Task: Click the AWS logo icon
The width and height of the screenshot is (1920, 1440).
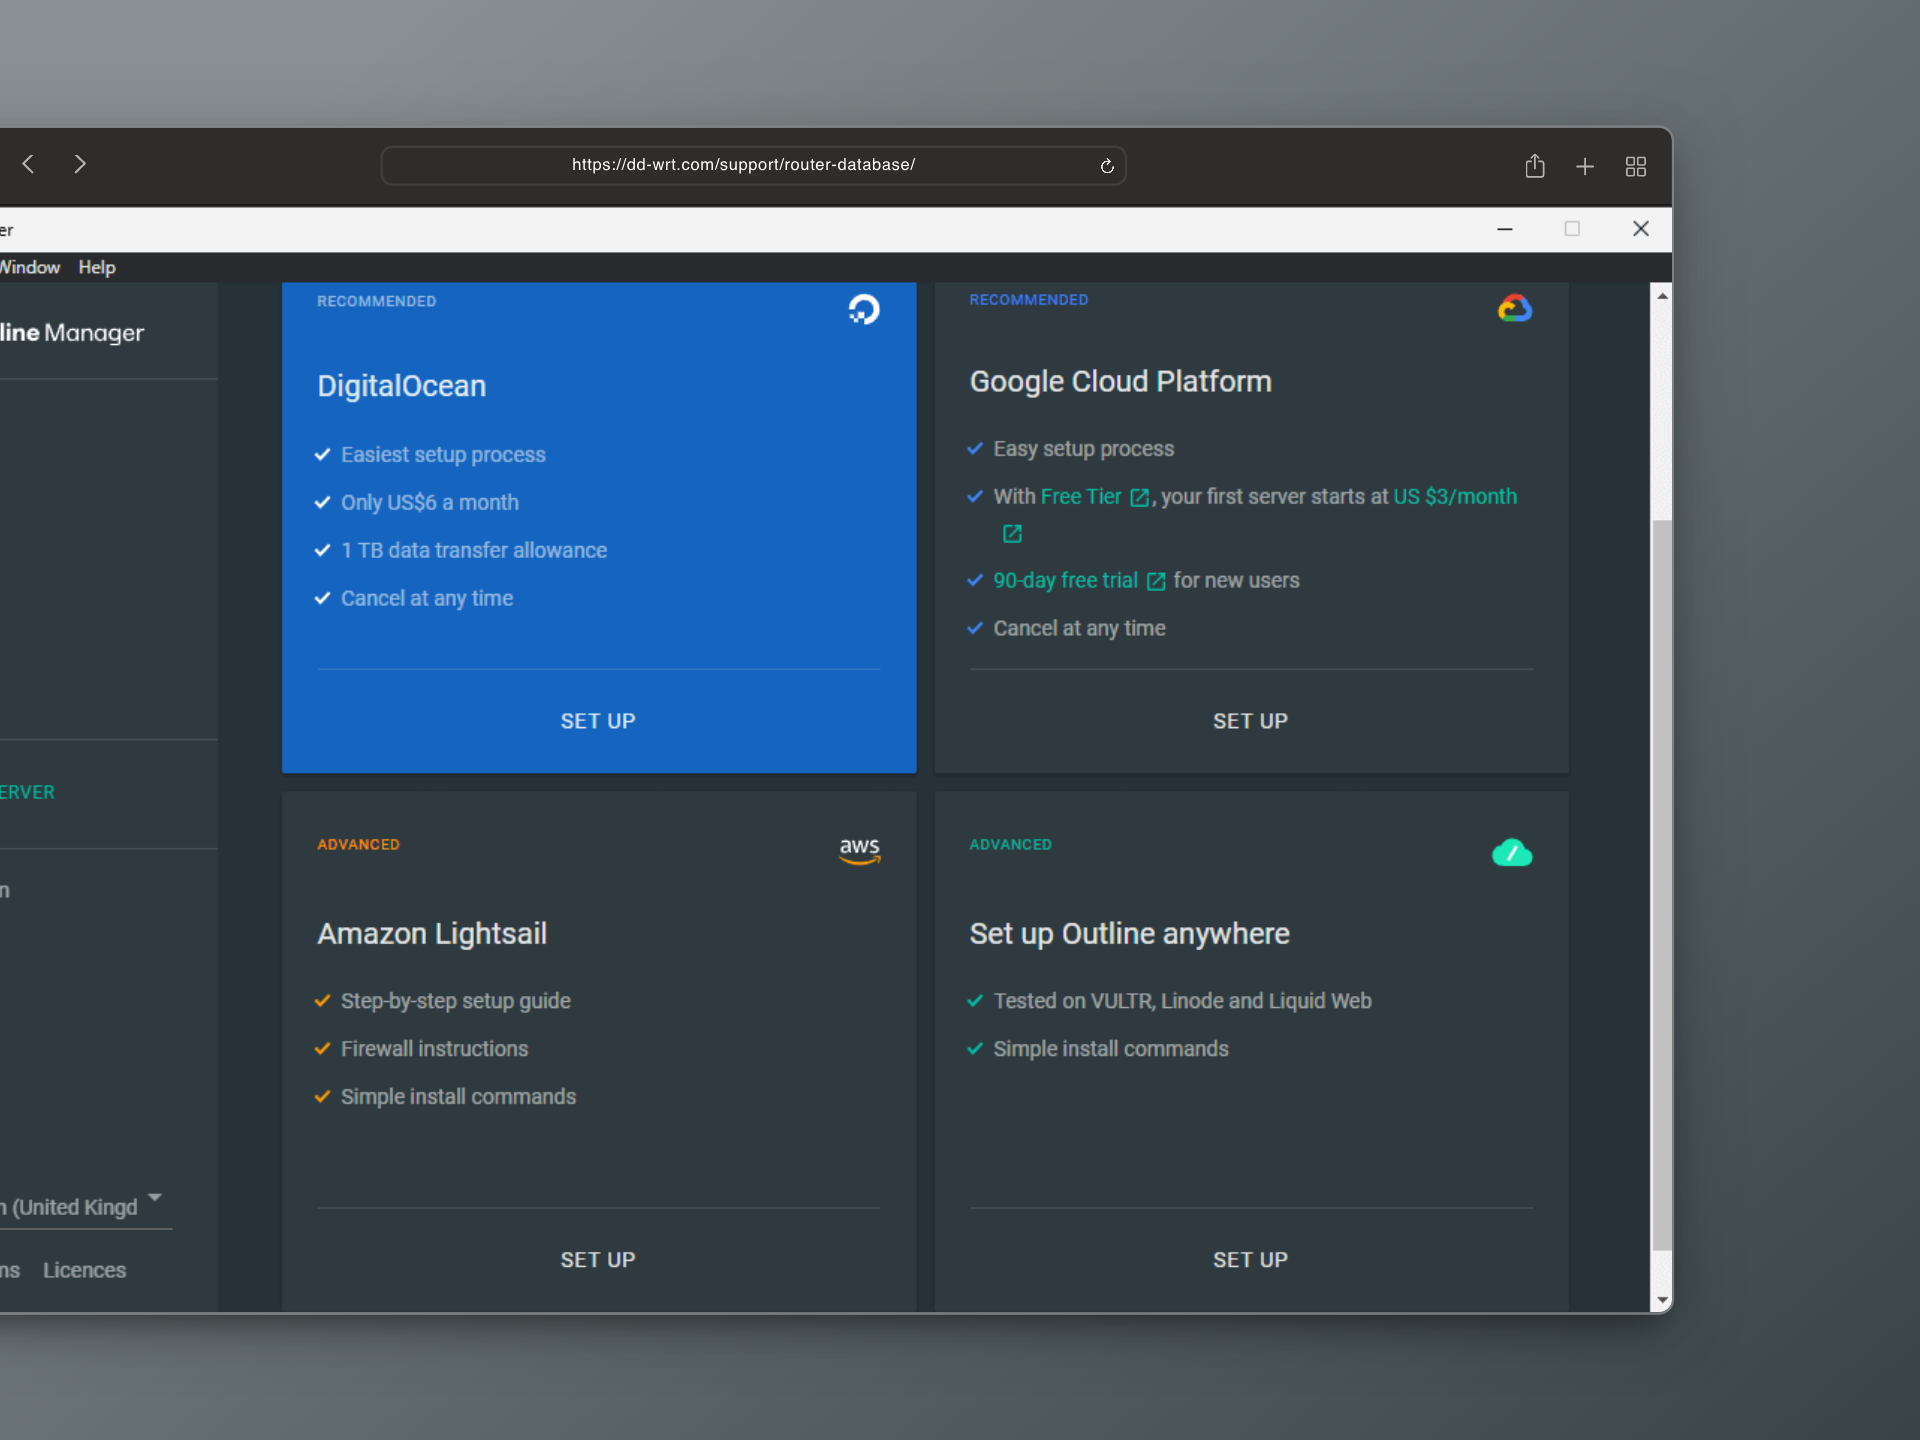Action: click(x=859, y=850)
